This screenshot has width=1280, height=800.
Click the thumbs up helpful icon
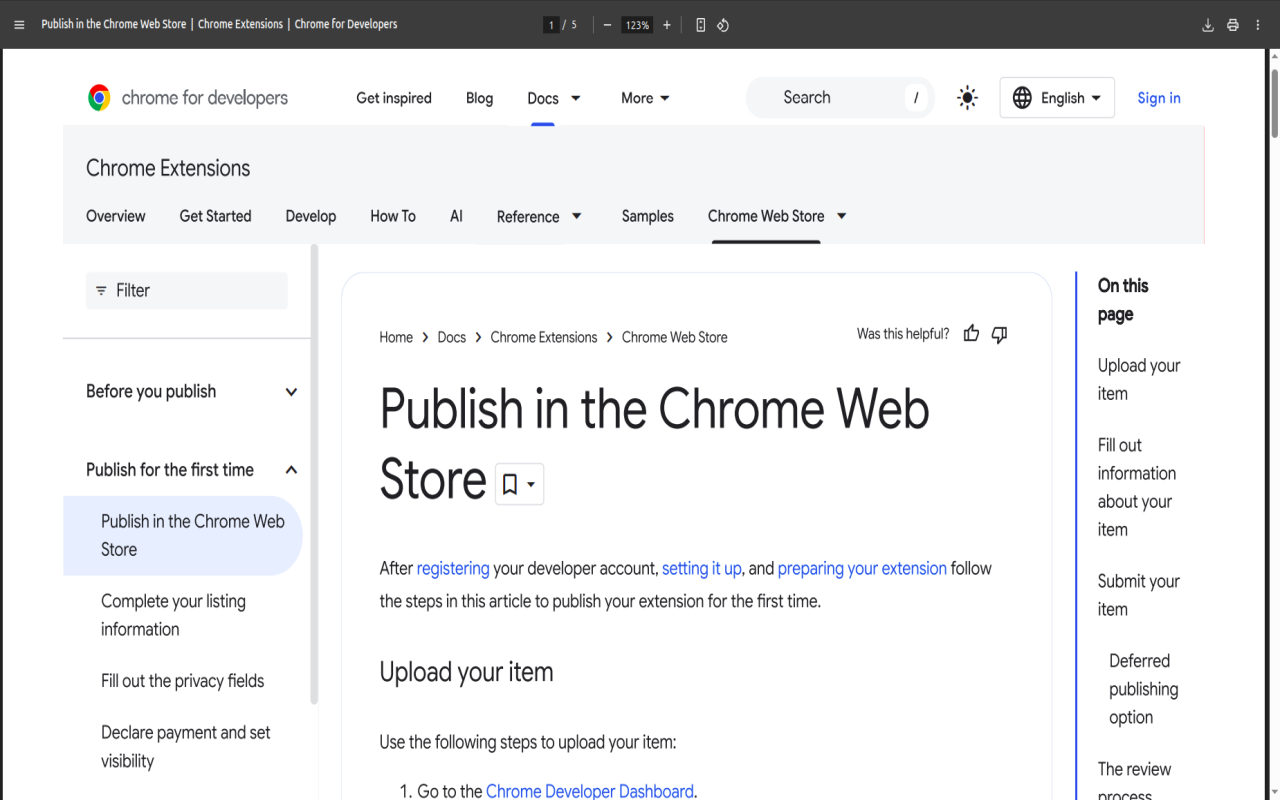point(971,334)
